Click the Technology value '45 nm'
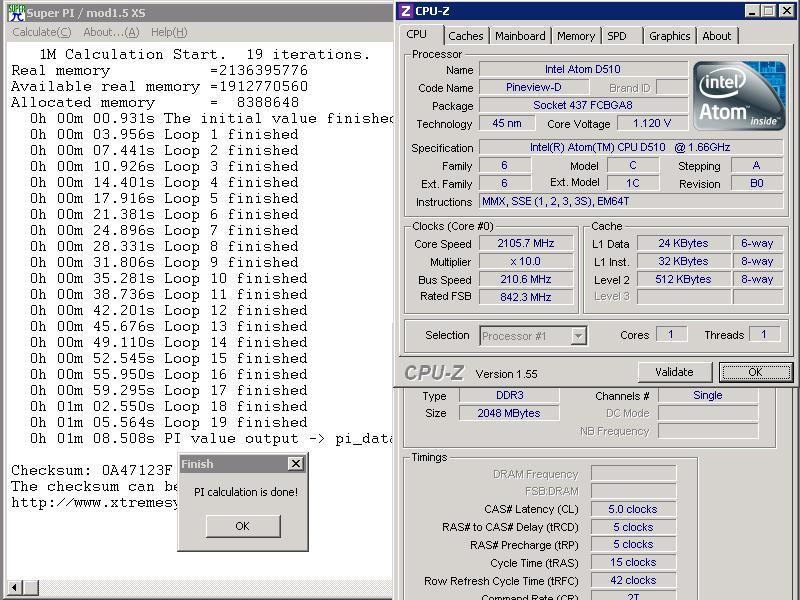 (x=507, y=123)
